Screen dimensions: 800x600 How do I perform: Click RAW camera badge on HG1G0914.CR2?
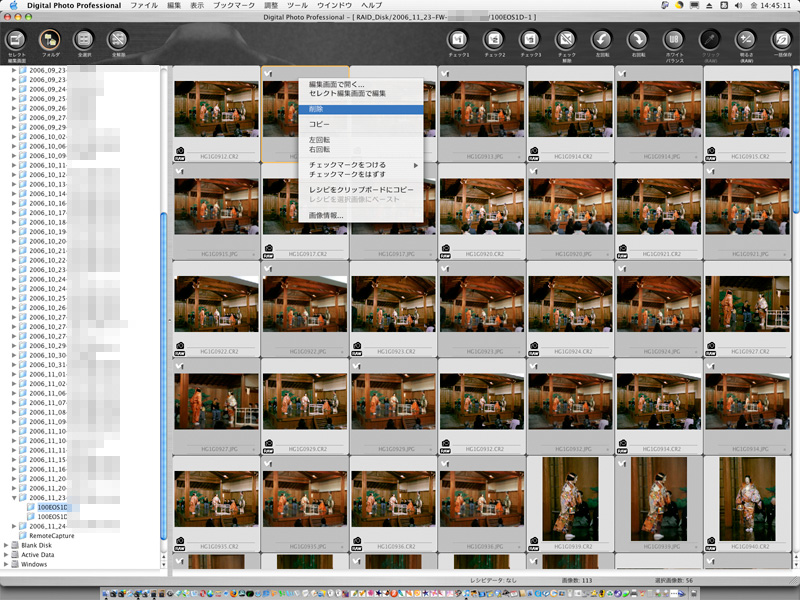click(x=534, y=154)
